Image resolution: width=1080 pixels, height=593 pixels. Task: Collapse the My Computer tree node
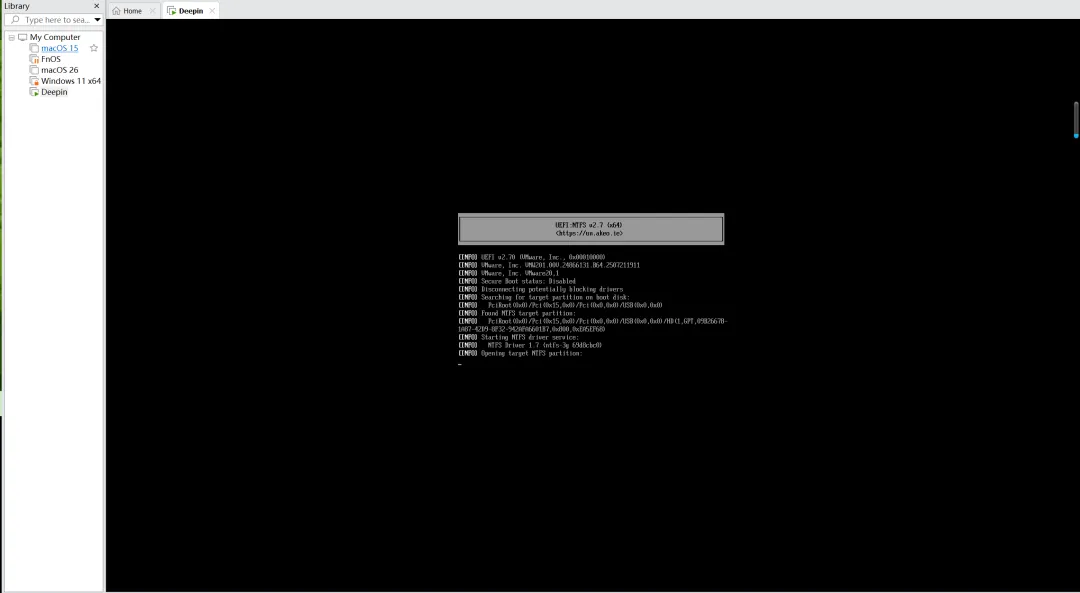tap(12, 37)
